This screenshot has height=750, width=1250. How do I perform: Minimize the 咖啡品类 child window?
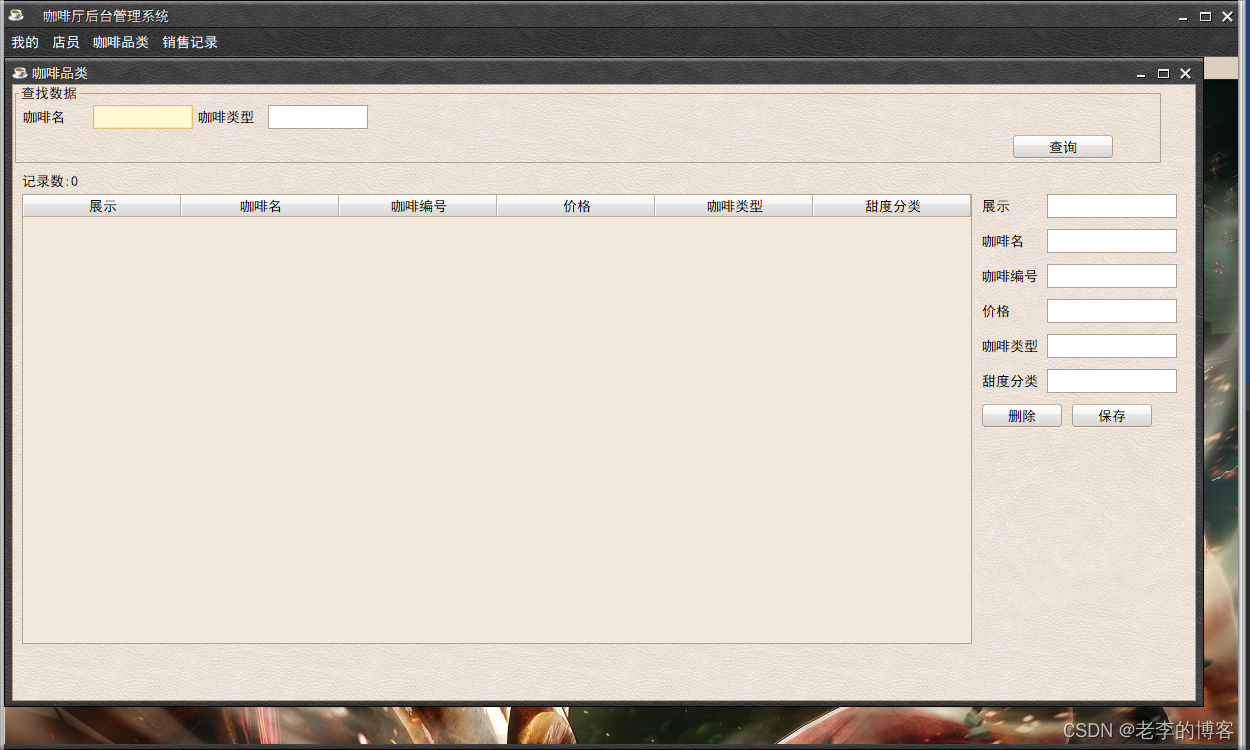coord(1140,73)
